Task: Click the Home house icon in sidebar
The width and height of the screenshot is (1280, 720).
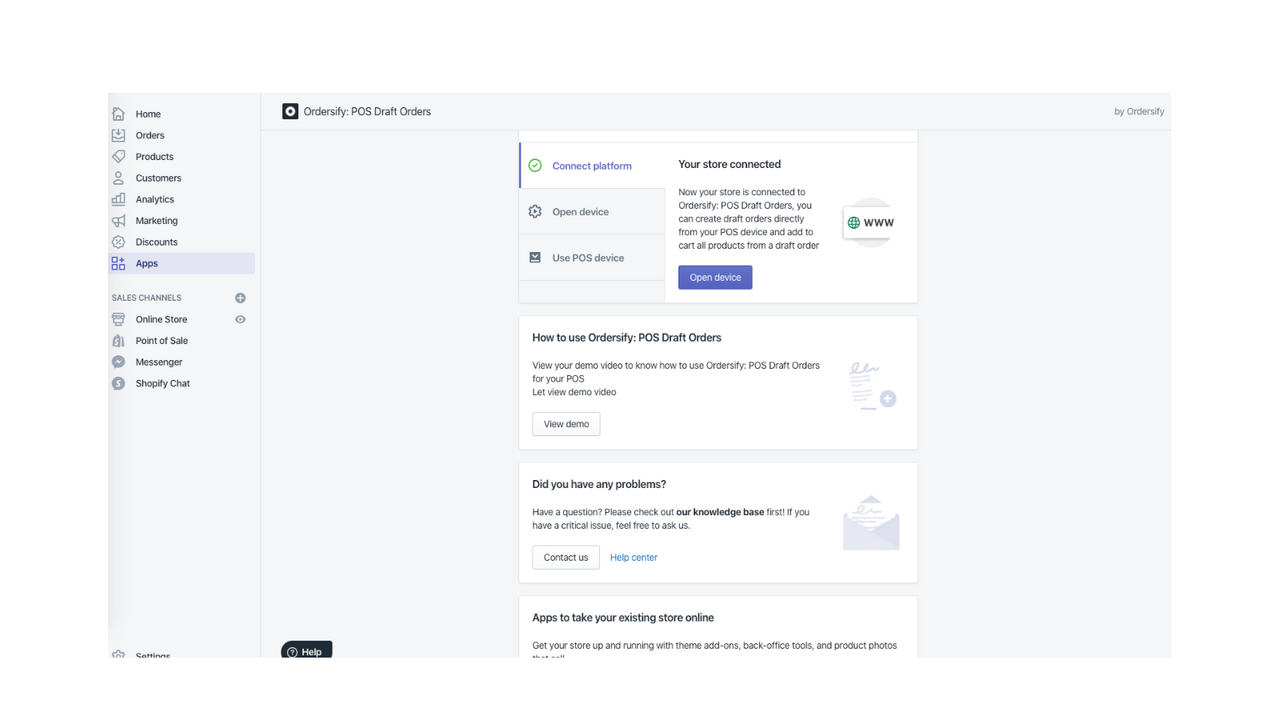Action: coord(118,114)
